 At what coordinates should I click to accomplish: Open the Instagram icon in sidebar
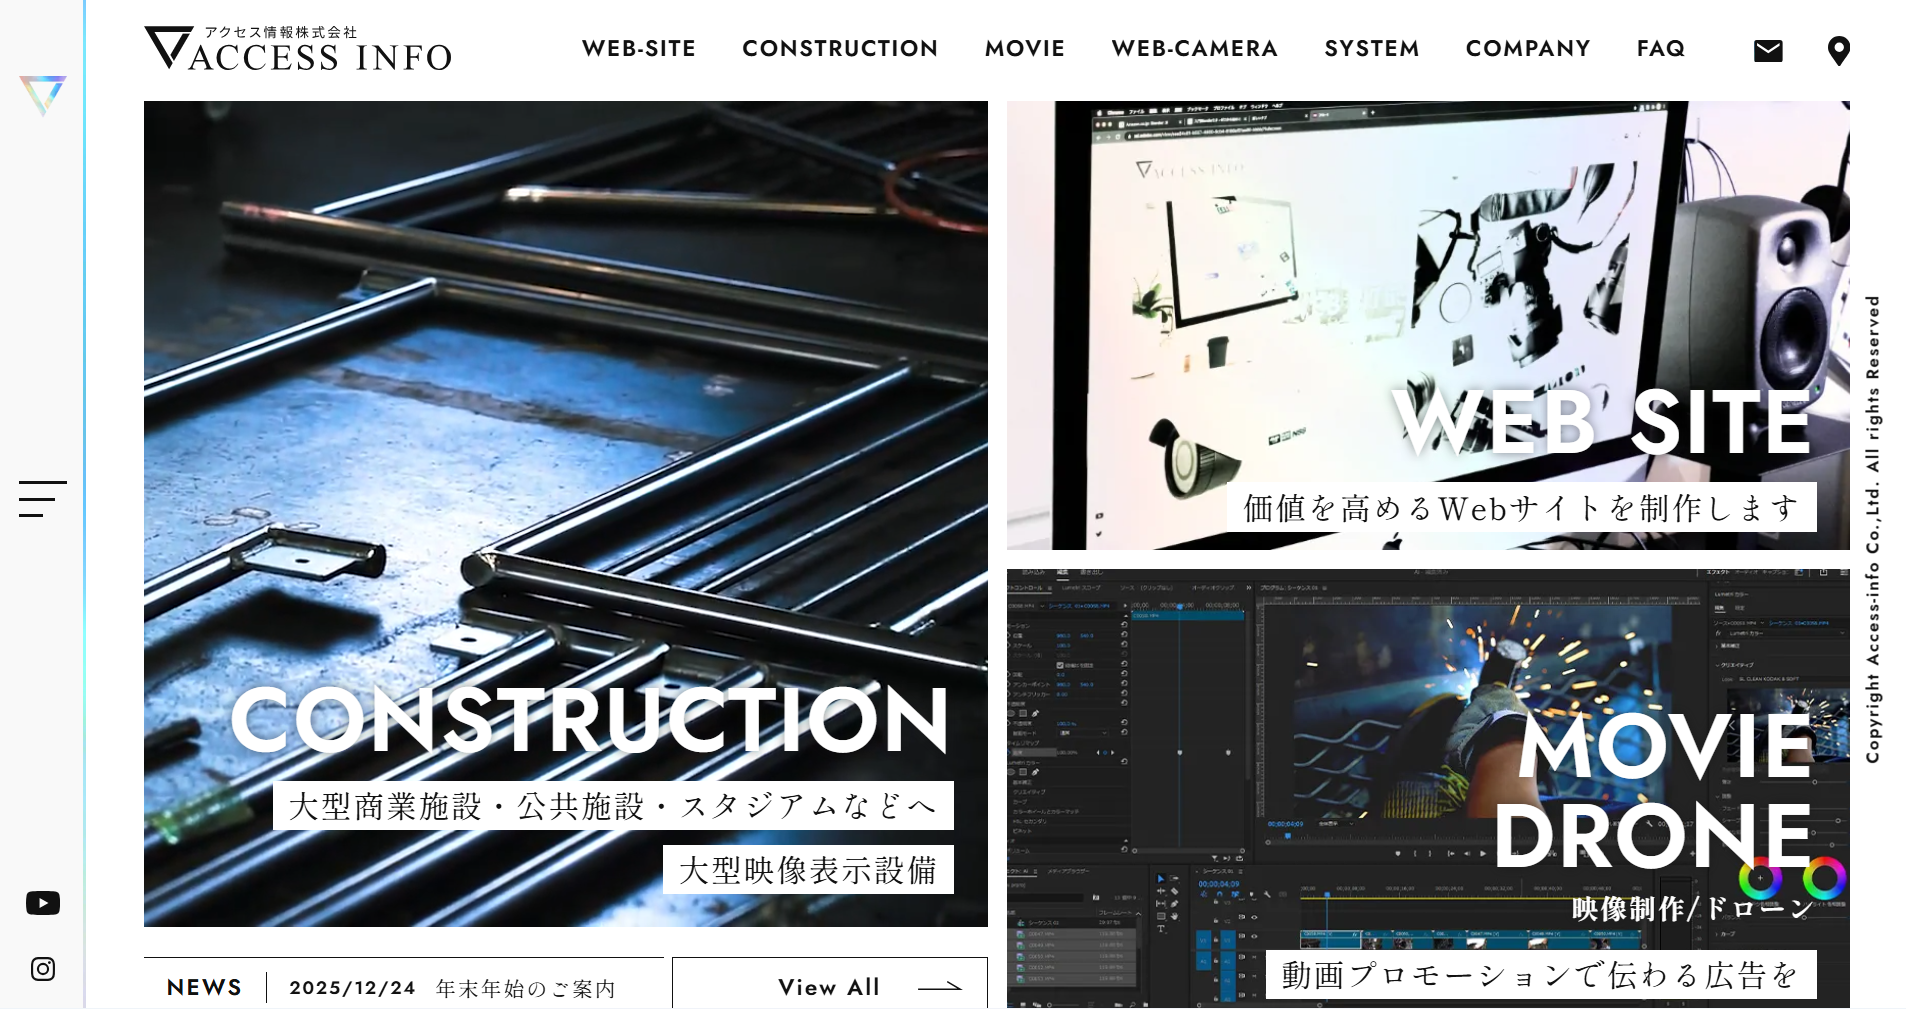pos(43,969)
